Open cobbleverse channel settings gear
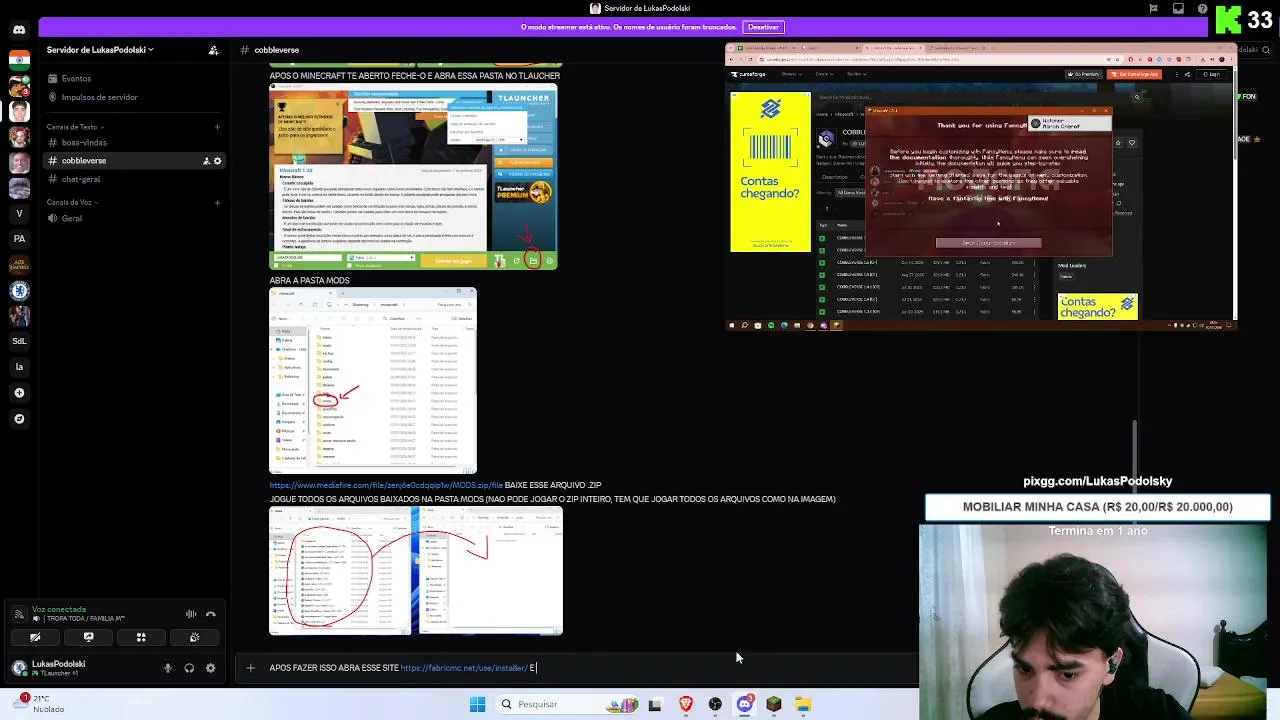The image size is (1280, 720). coord(217,161)
